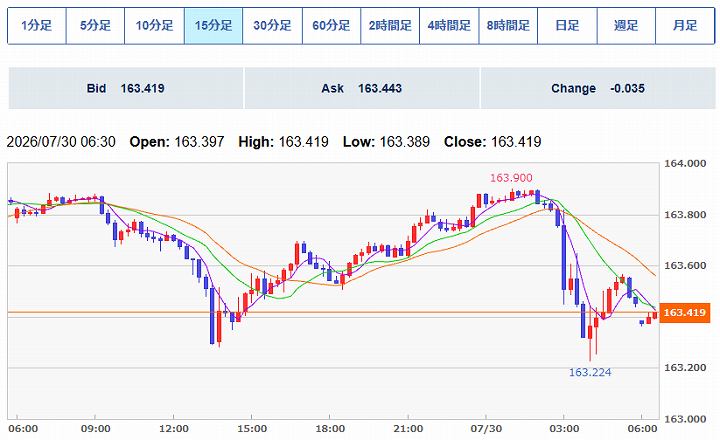Switch to 4時間足 chart view

(x=449, y=26)
